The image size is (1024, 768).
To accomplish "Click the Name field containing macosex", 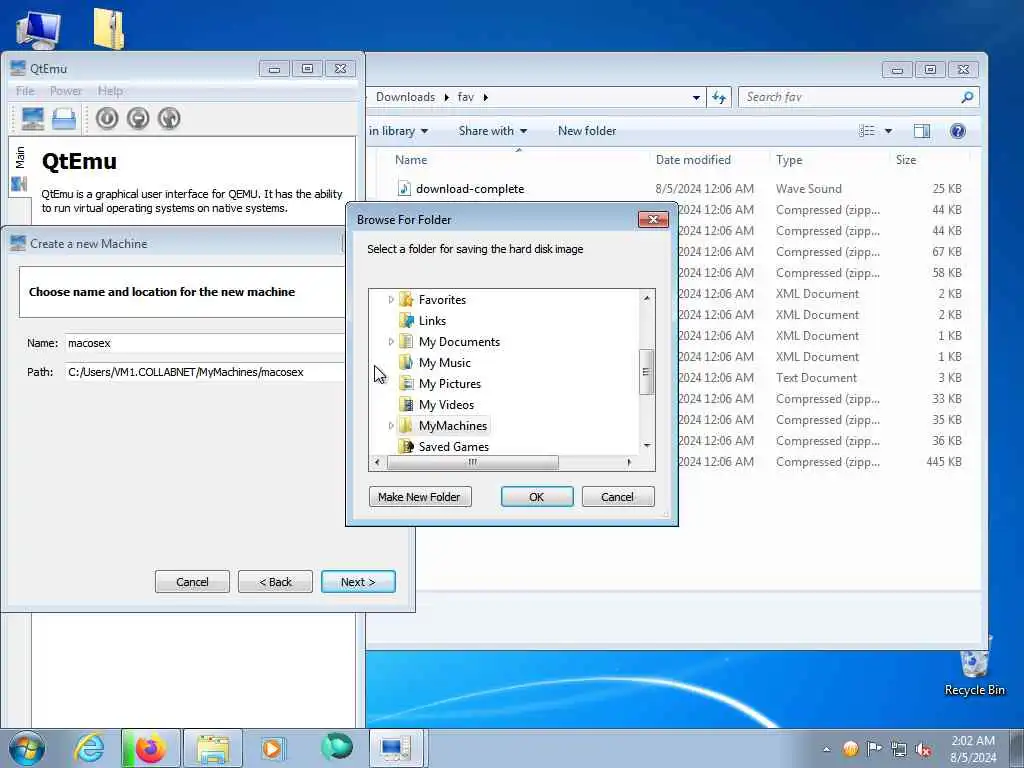I will point(204,343).
